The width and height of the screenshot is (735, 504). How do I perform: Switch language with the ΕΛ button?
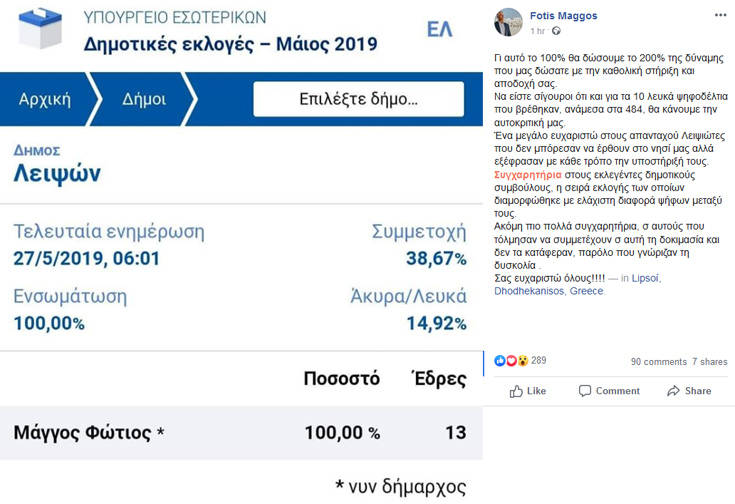pos(439,29)
